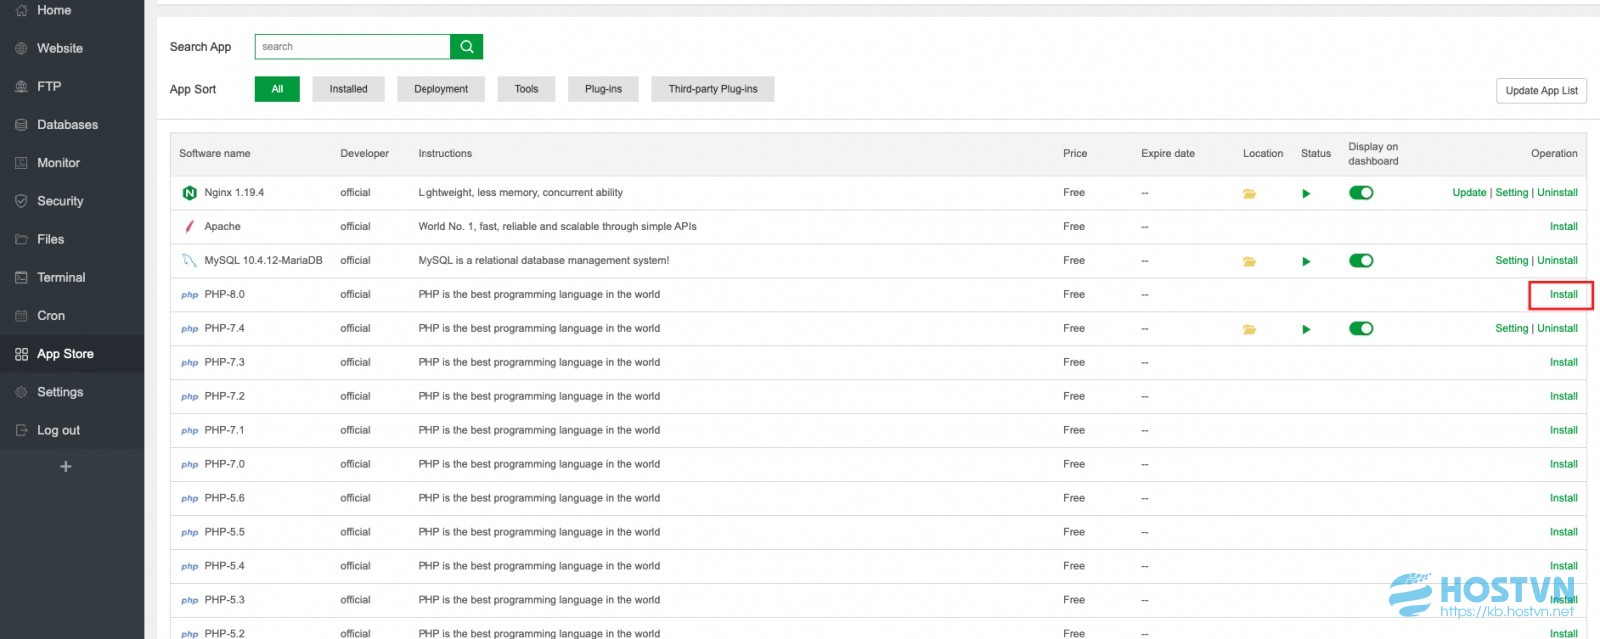1600x639 pixels.
Task: Click the Website globe icon in sidebar
Action: 21,48
